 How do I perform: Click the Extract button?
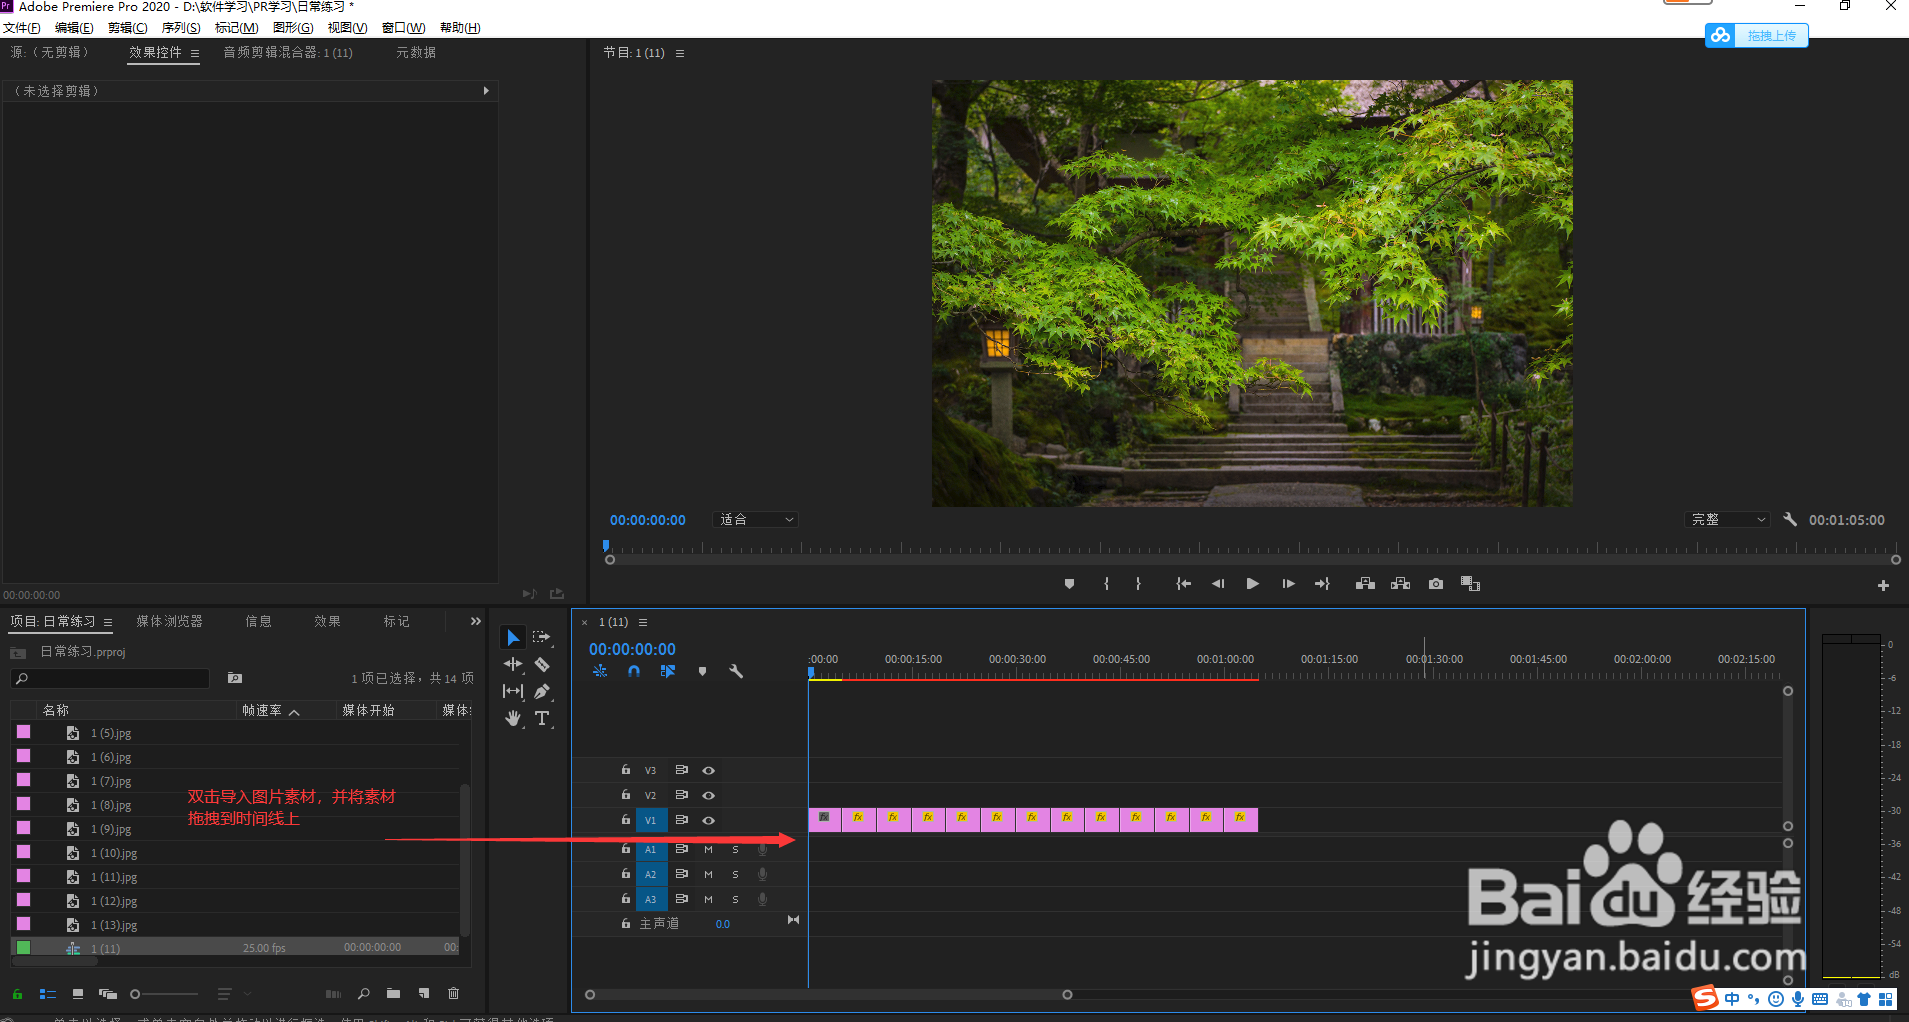pyautogui.click(x=1400, y=584)
